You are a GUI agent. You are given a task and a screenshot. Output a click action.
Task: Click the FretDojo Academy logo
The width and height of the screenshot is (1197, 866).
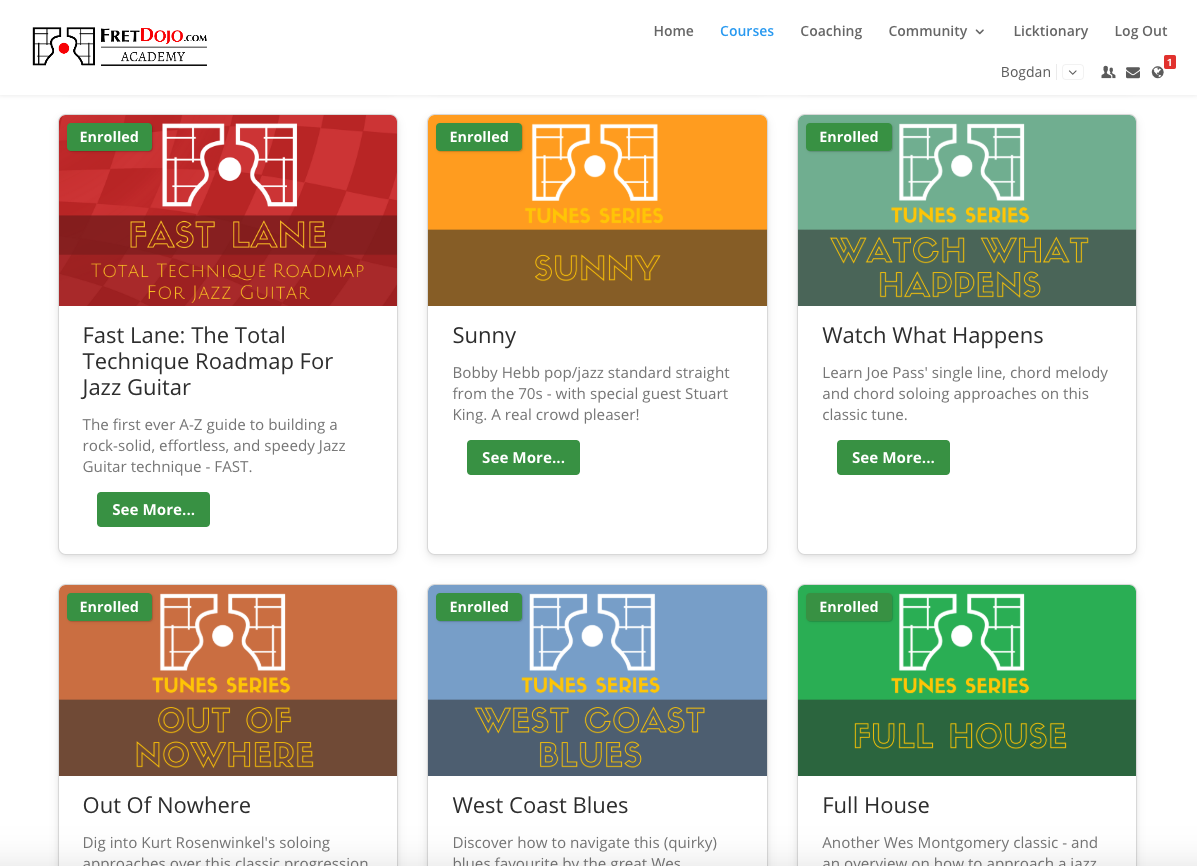coord(120,46)
